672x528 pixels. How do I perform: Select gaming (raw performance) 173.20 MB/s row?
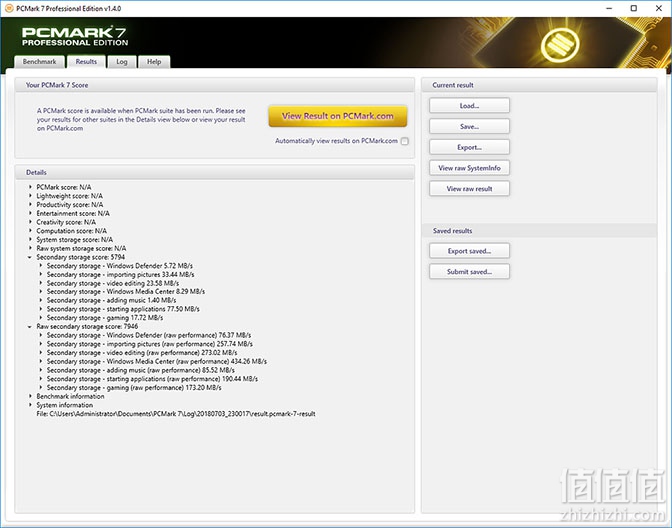point(134,387)
